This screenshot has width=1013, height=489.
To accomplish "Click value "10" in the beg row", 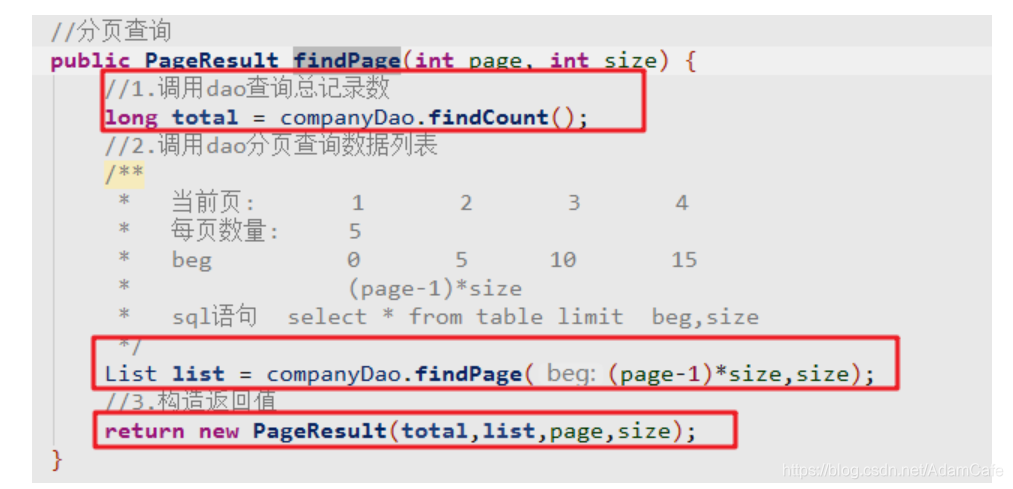I will [563, 260].
